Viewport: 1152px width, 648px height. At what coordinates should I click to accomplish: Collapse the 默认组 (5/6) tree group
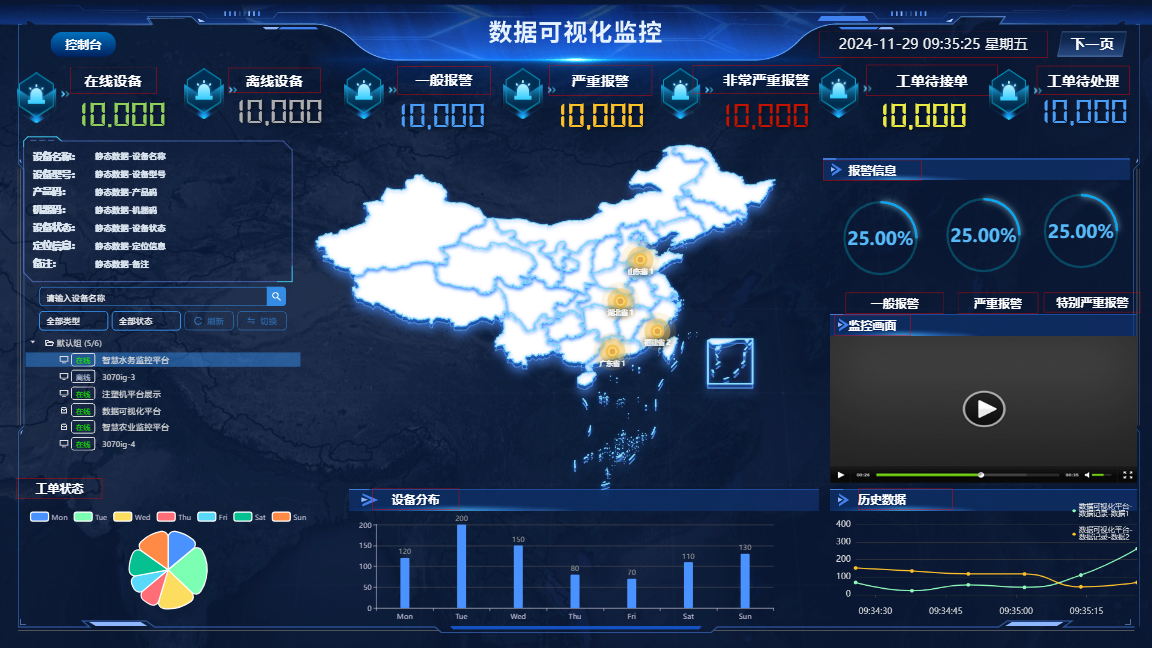click(x=33, y=343)
